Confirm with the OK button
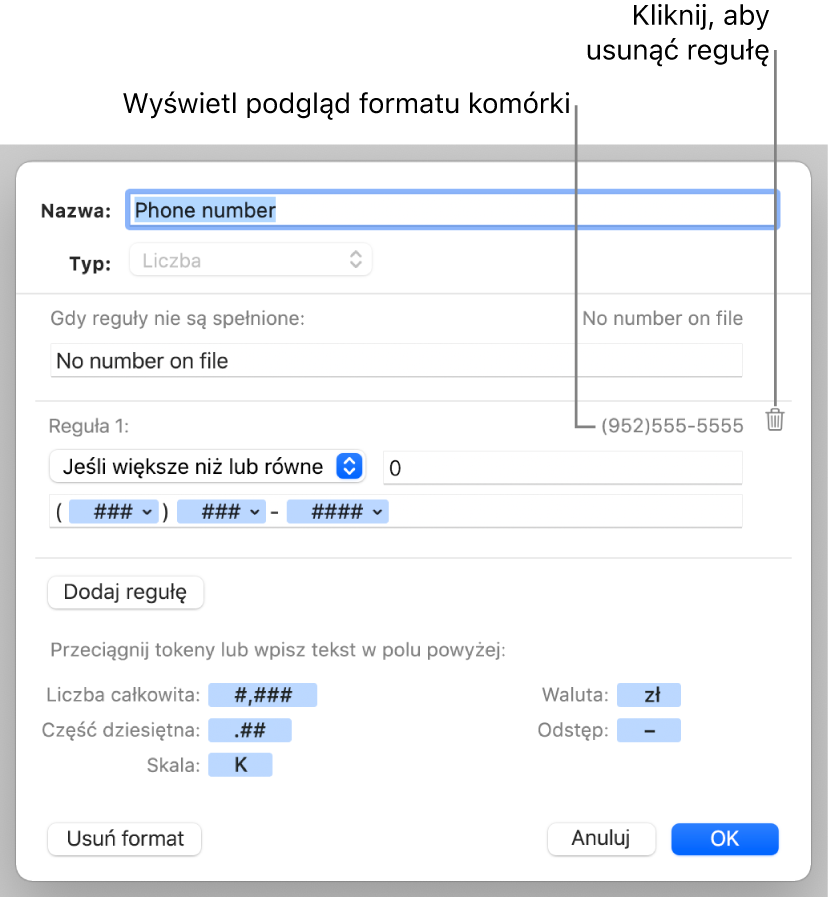This screenshot has width=828, height=897. point(724,839)
